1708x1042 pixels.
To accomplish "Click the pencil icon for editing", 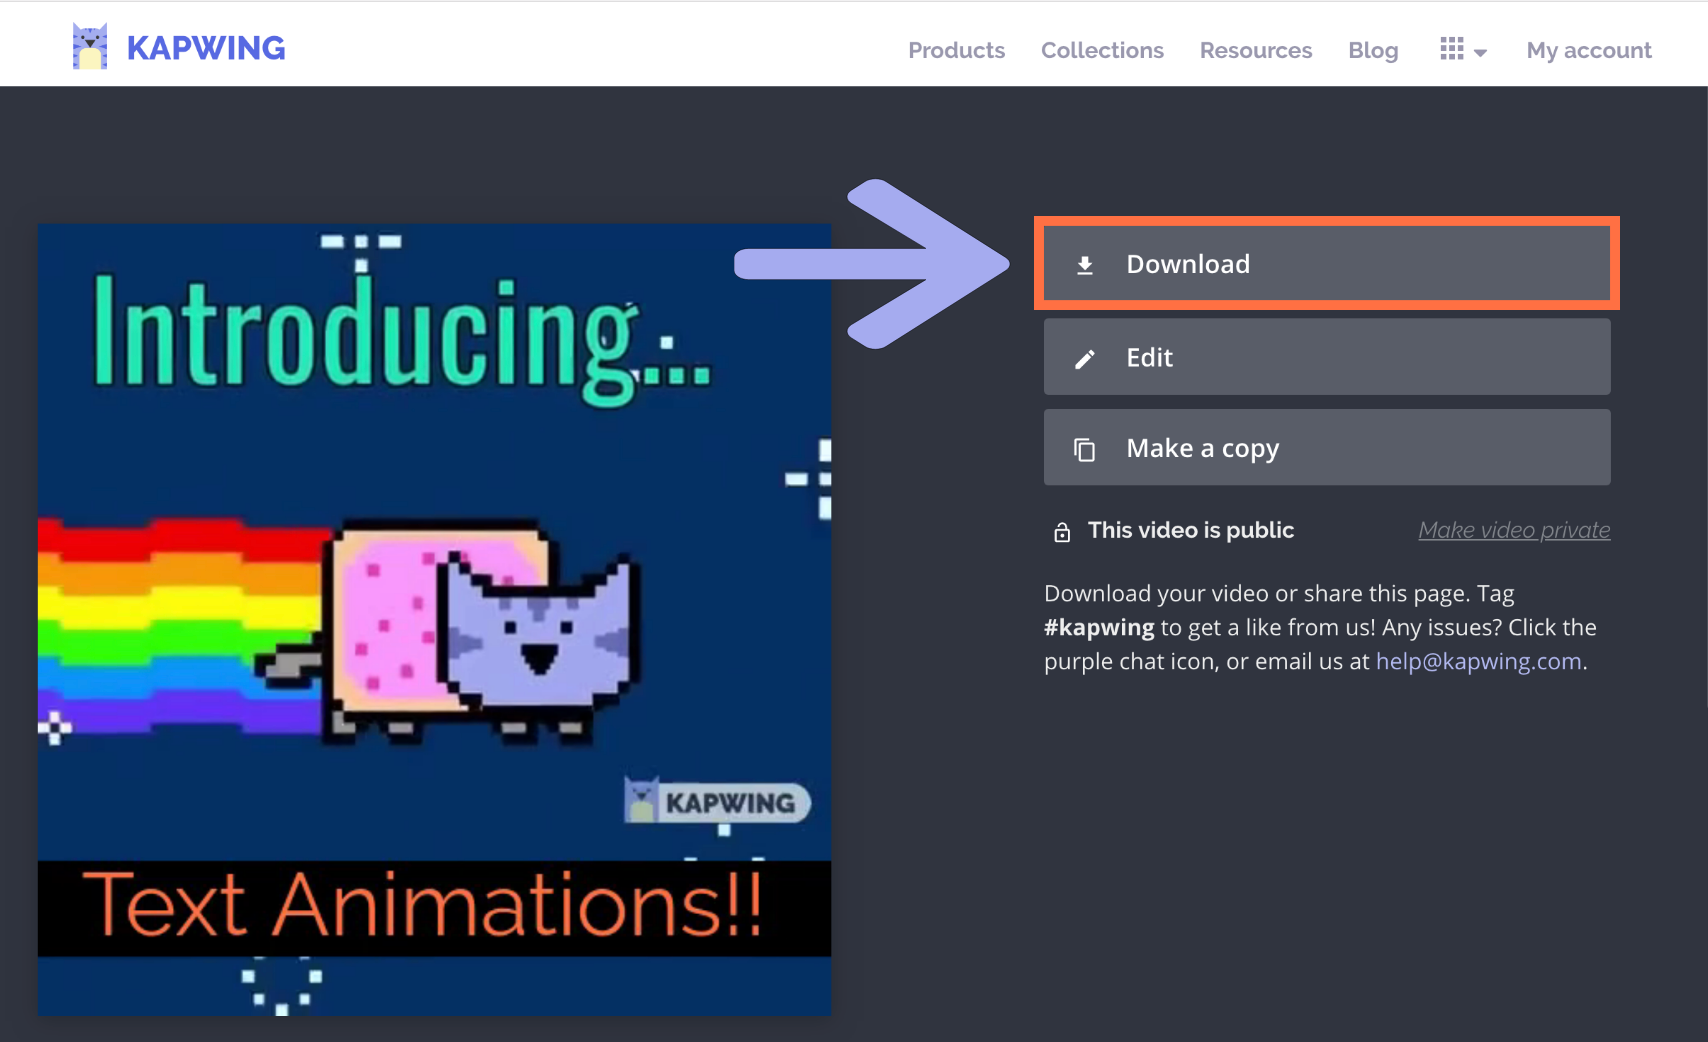I will 1085,359.
